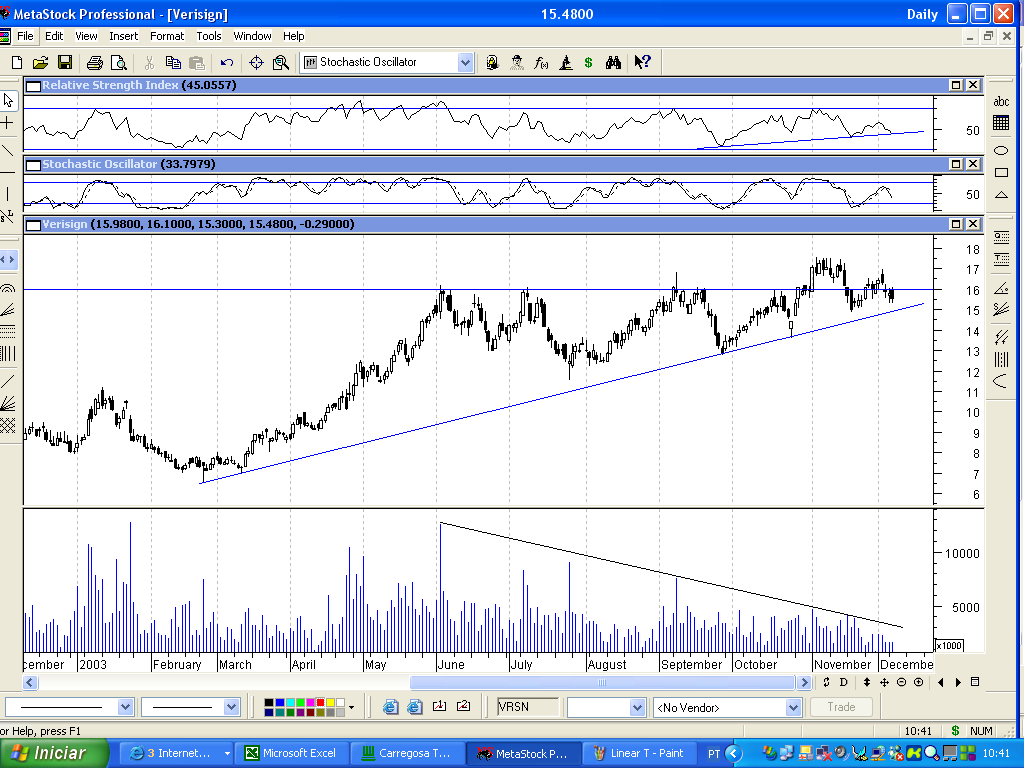Image resolution: width=1024 pixels, height=768 pixels.
Task: Select the crosshair data window icon
Action: tap(256, 63)
